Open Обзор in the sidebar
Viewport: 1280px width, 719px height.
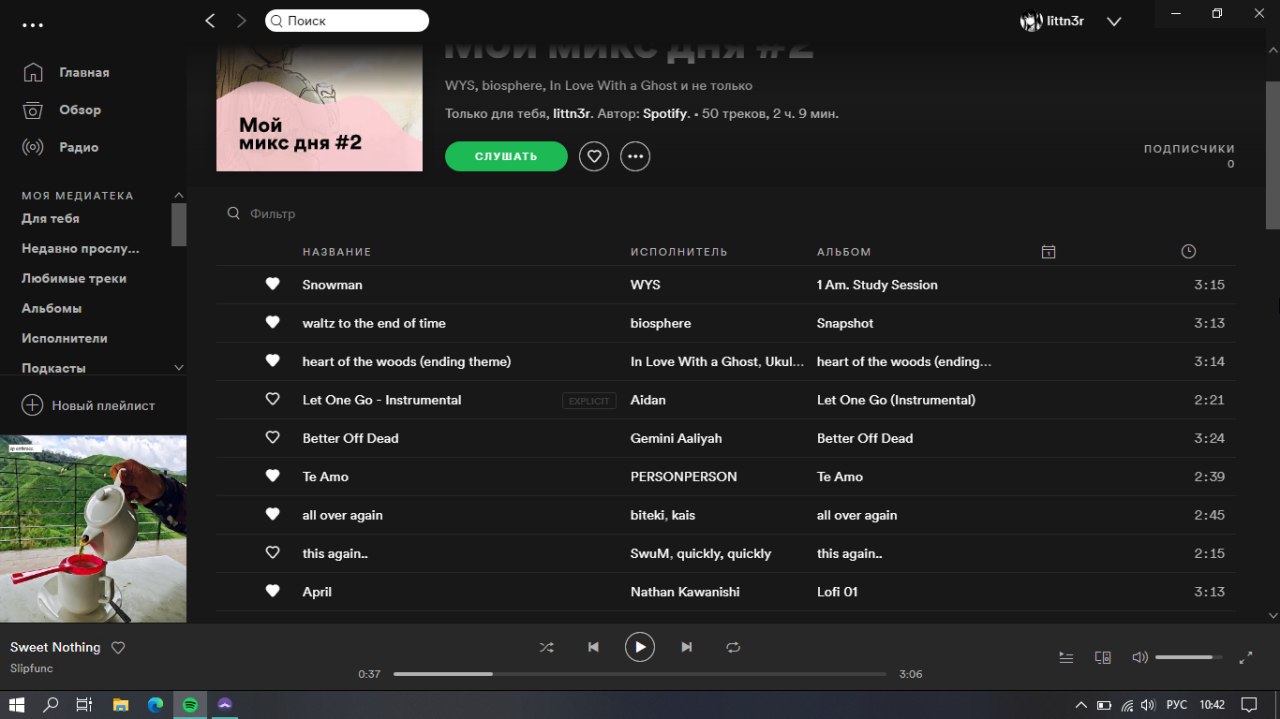click(x=80, y=110)
